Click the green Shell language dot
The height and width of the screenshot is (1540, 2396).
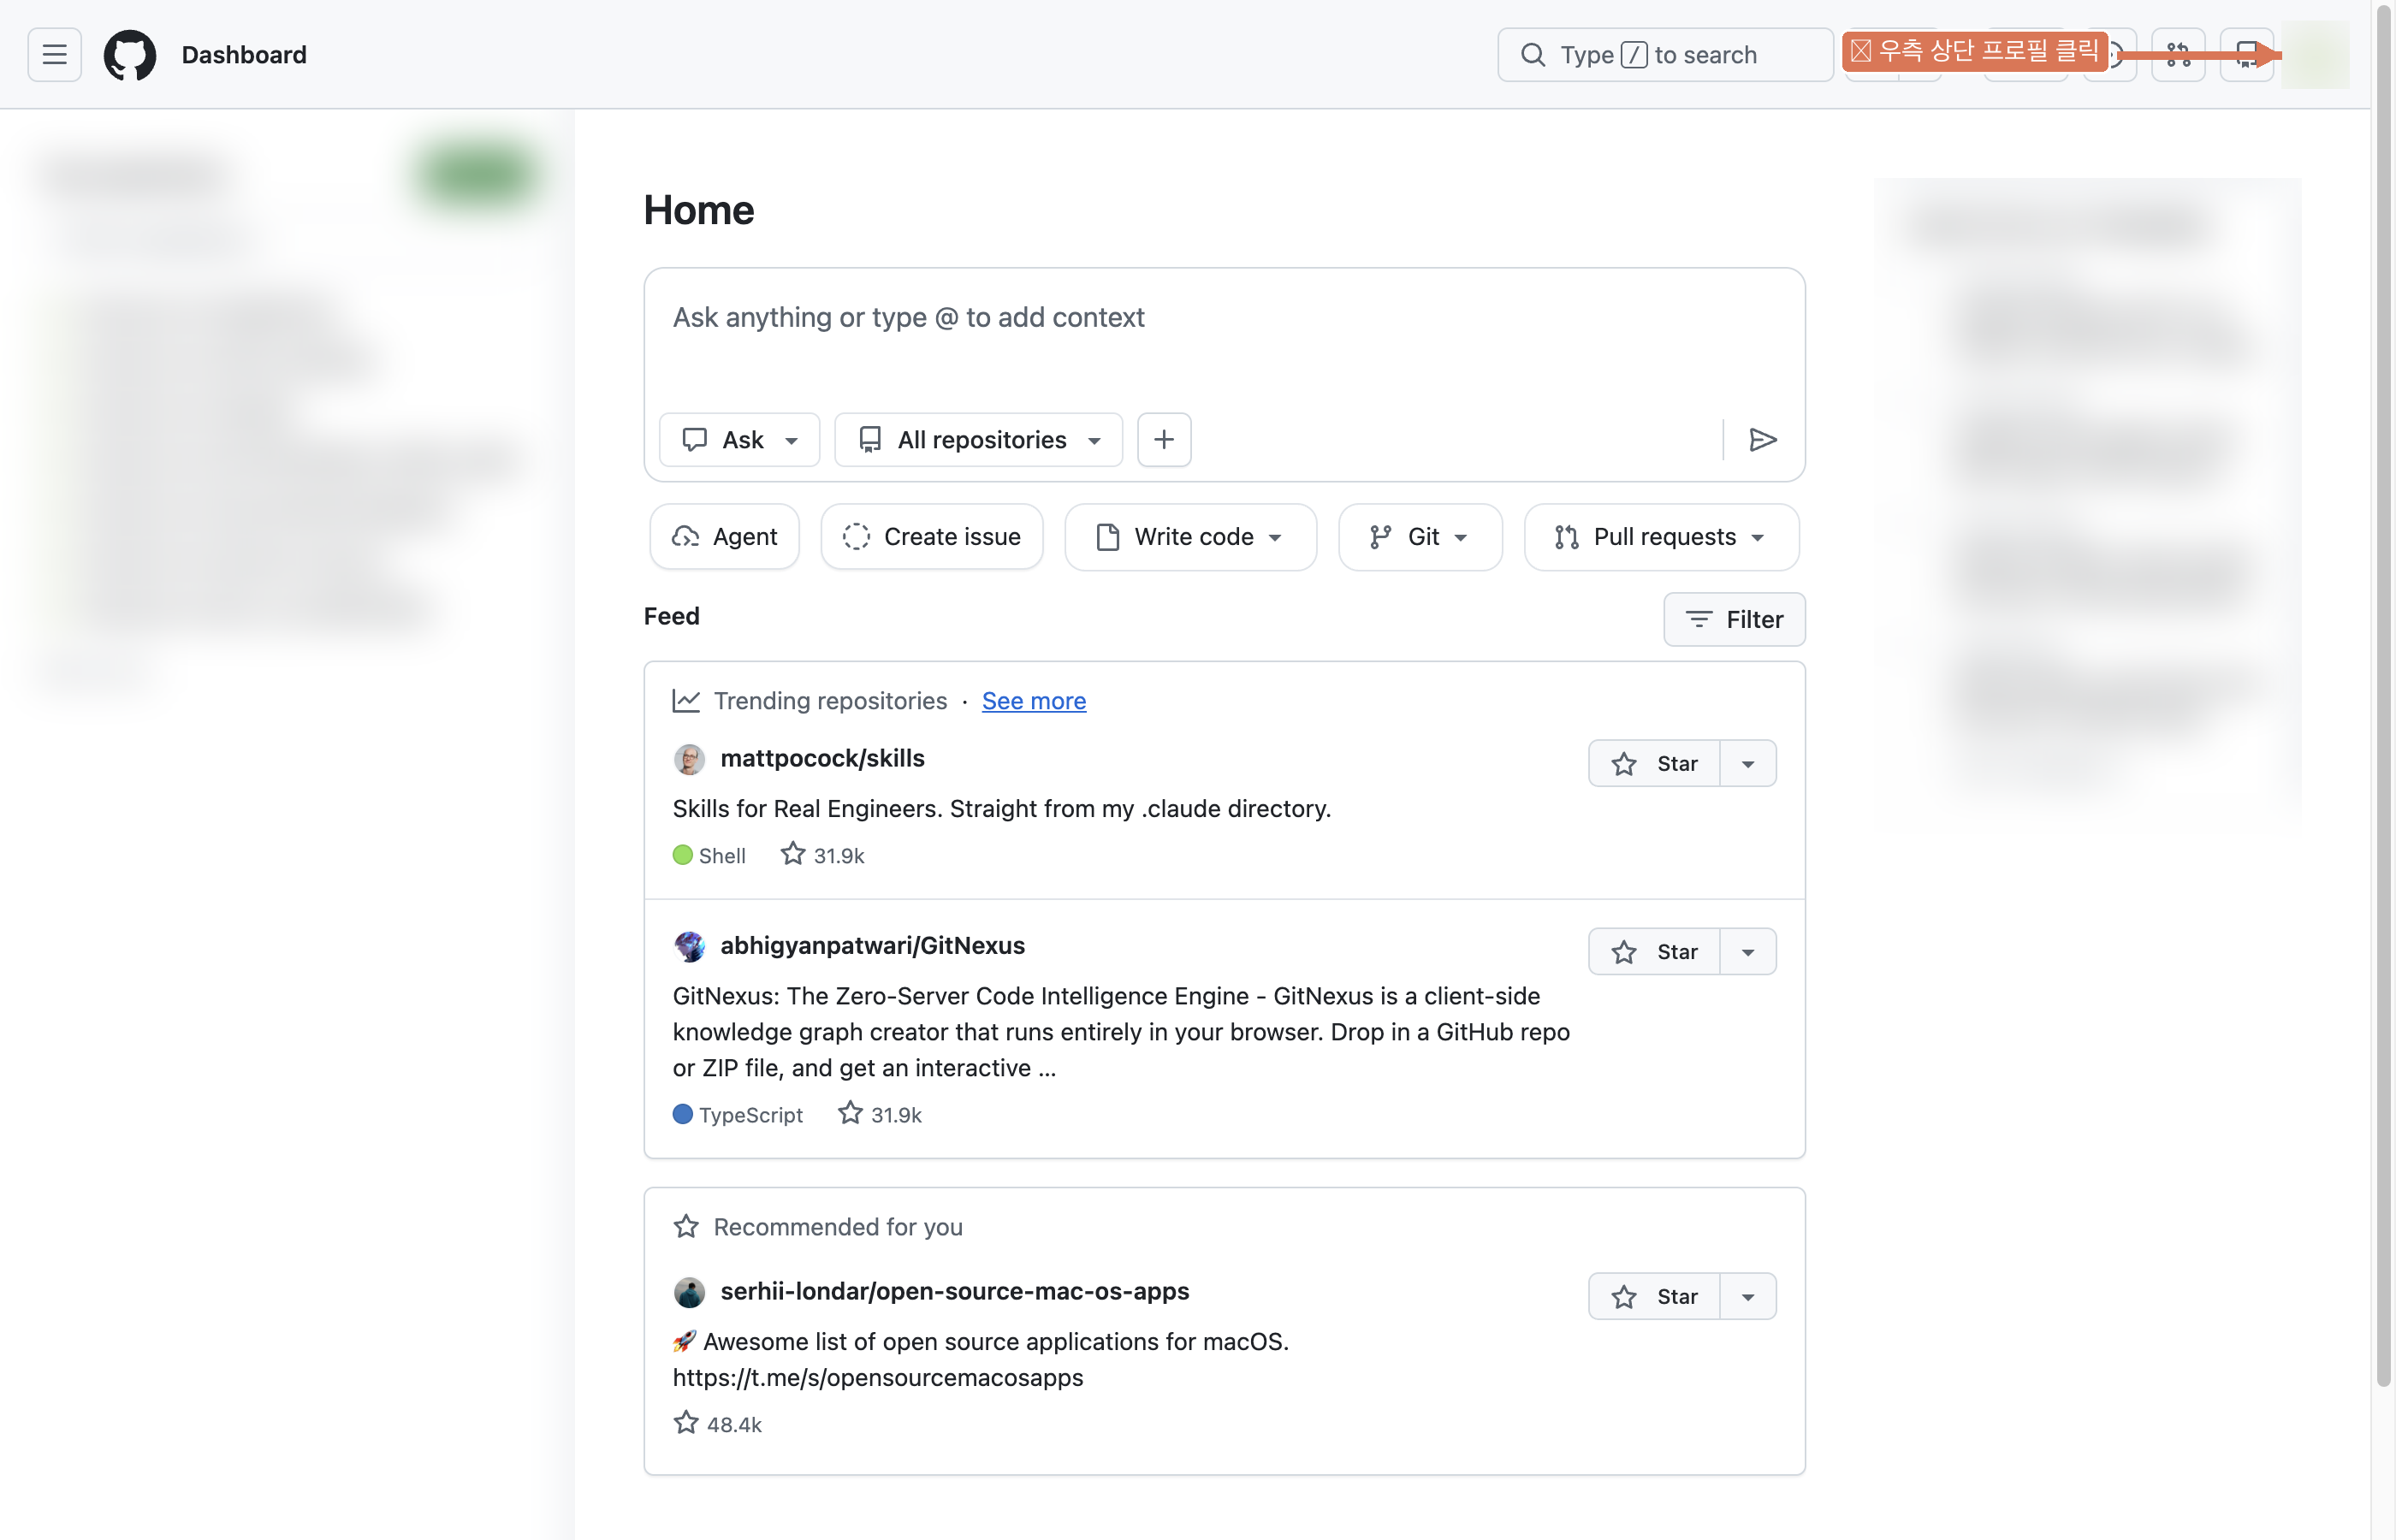coord(683,855)
